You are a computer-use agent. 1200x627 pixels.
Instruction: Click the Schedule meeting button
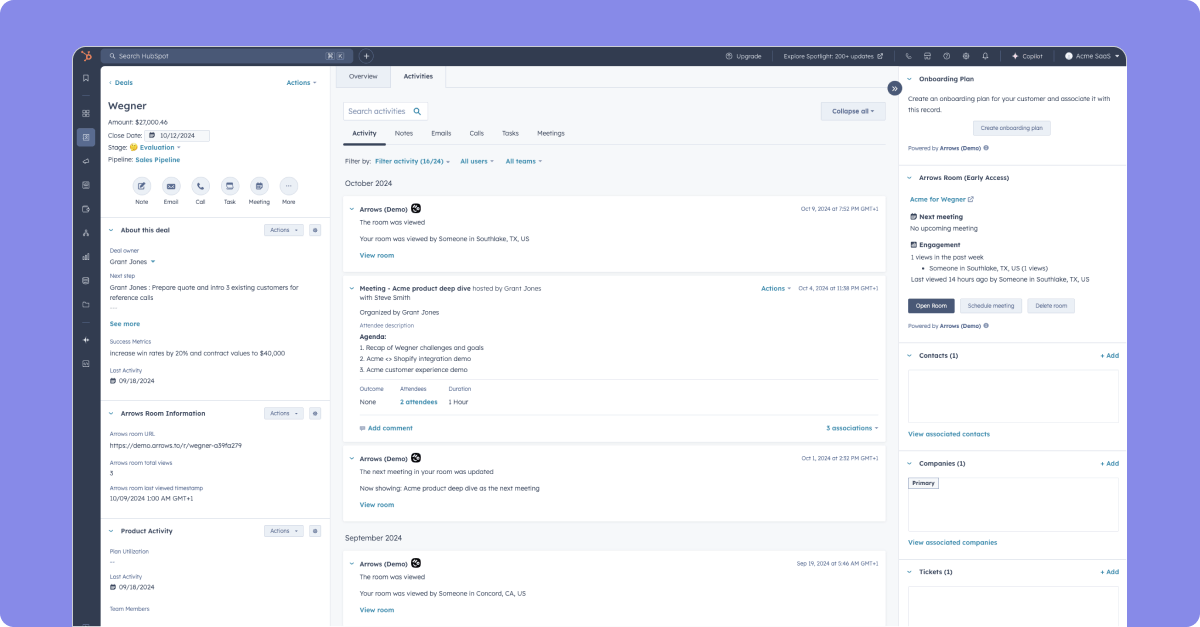[x=991, y=306]
